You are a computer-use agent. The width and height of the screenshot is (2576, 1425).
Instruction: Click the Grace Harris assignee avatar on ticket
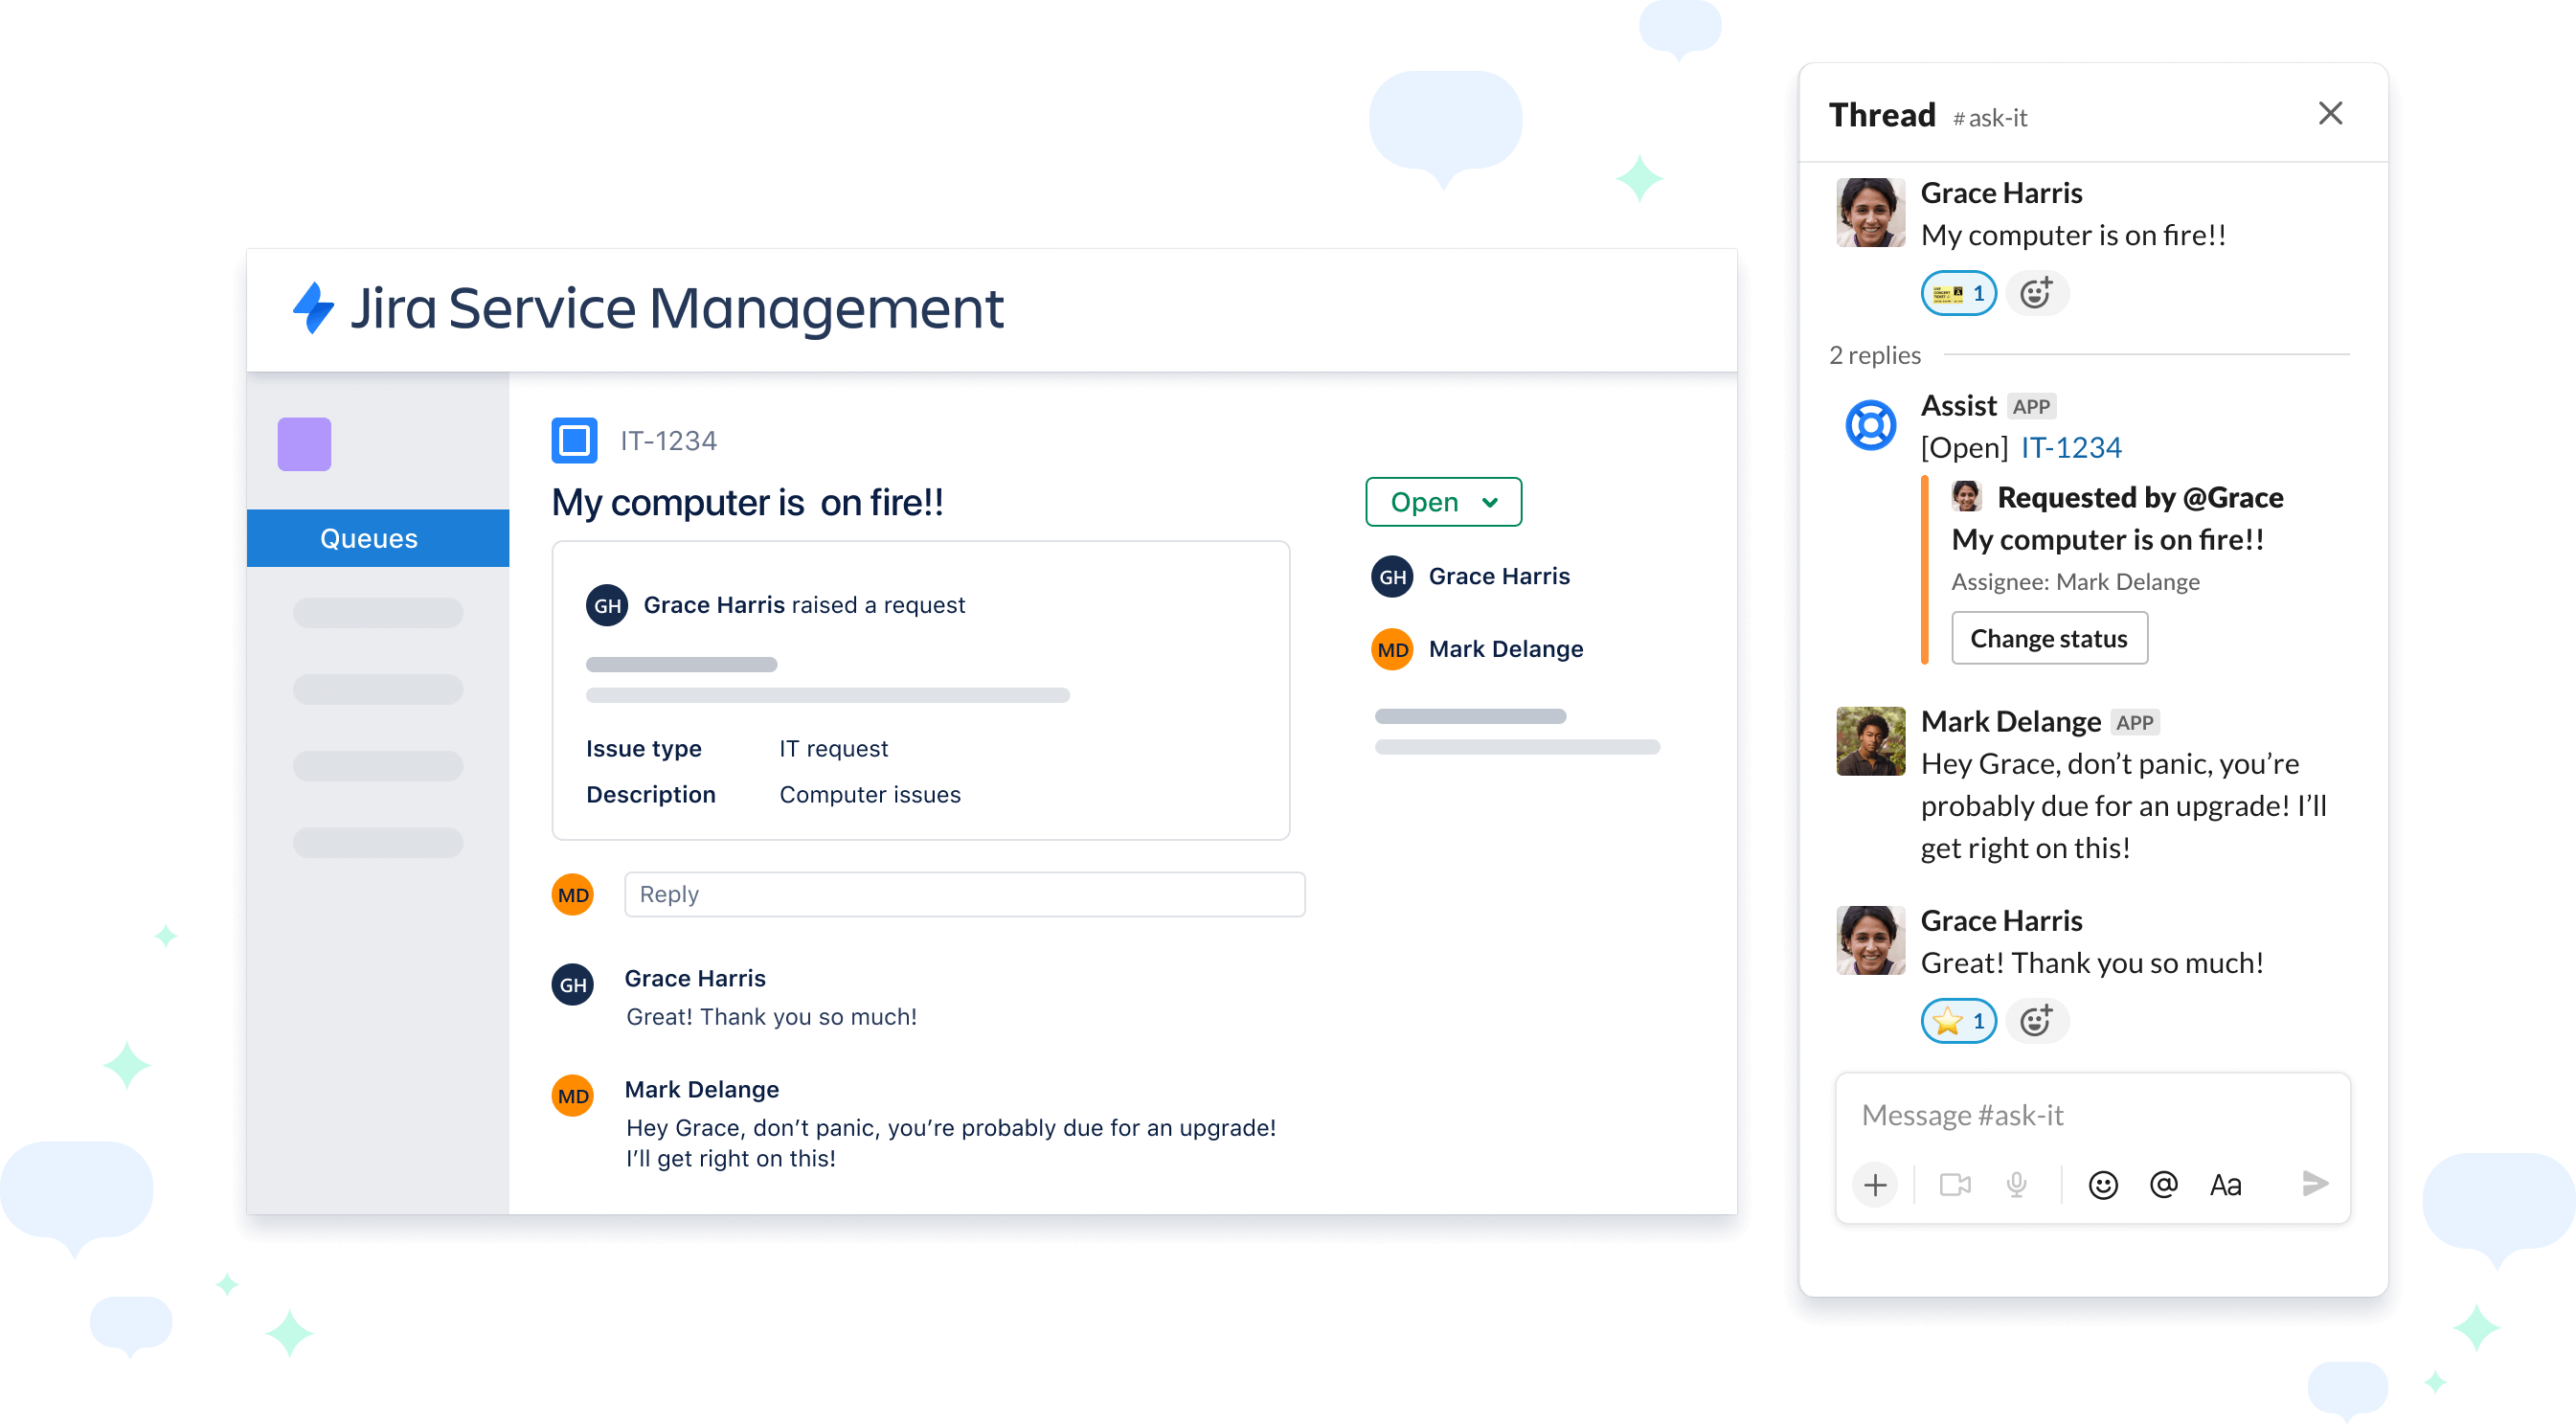pos(1393,576)
